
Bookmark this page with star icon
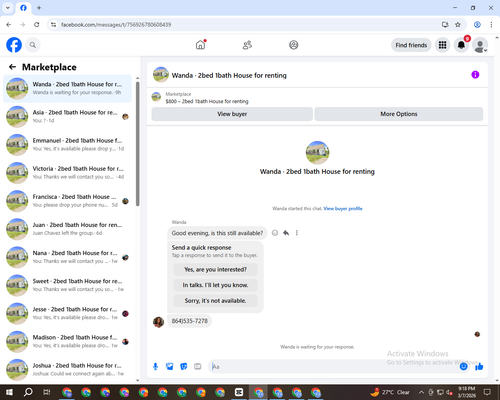point(458,25)
